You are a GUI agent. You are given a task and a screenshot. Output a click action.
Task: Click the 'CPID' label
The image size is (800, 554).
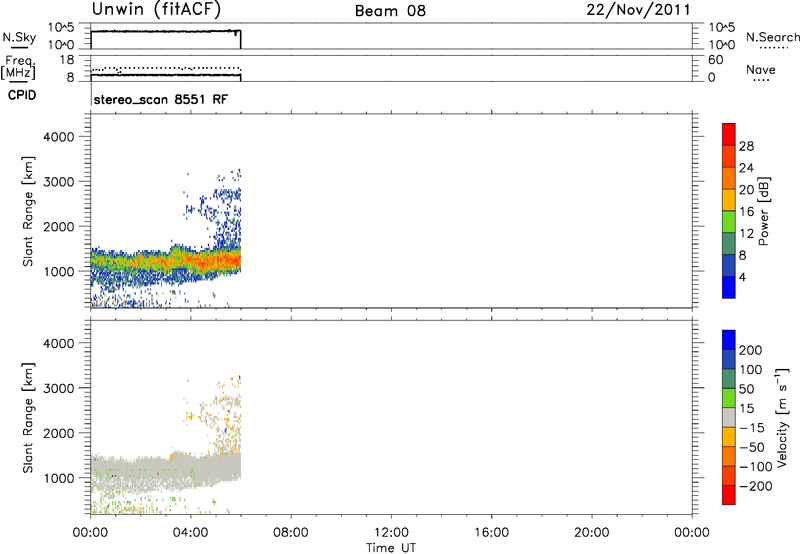click(x=22, y=95)
